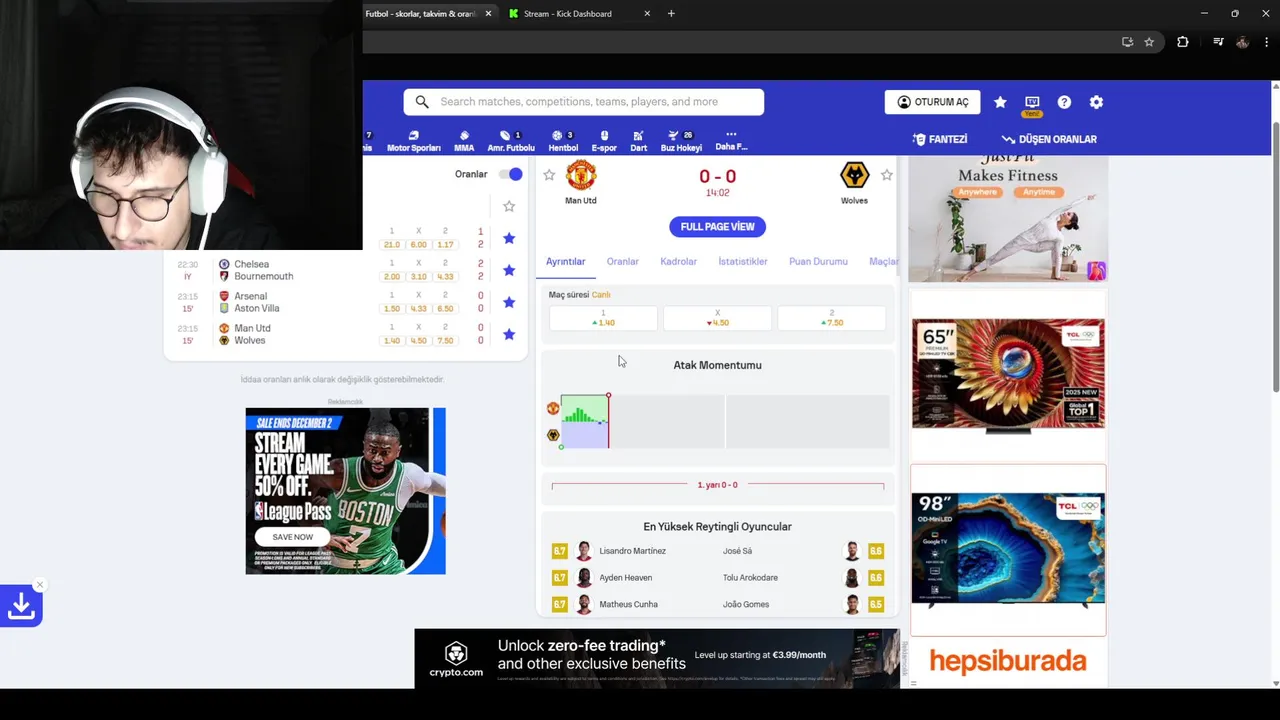Select the Hentbol sport icon

click(x=563, y=141)
